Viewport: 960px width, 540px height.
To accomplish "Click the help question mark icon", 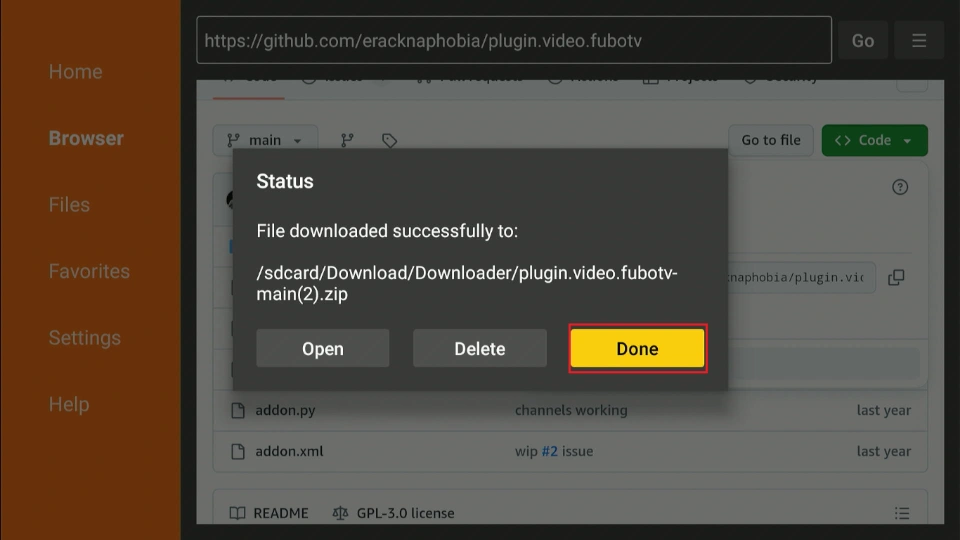I will tap(899, 187).
